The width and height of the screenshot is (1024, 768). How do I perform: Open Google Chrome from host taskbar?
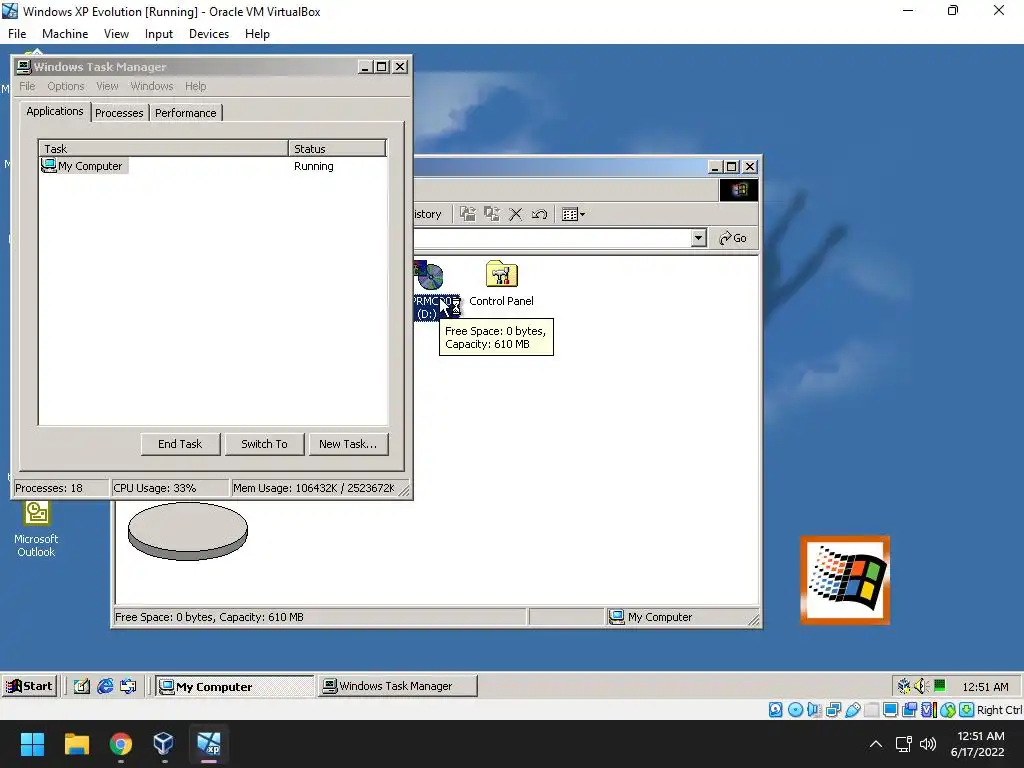click(x=120, y=744)
